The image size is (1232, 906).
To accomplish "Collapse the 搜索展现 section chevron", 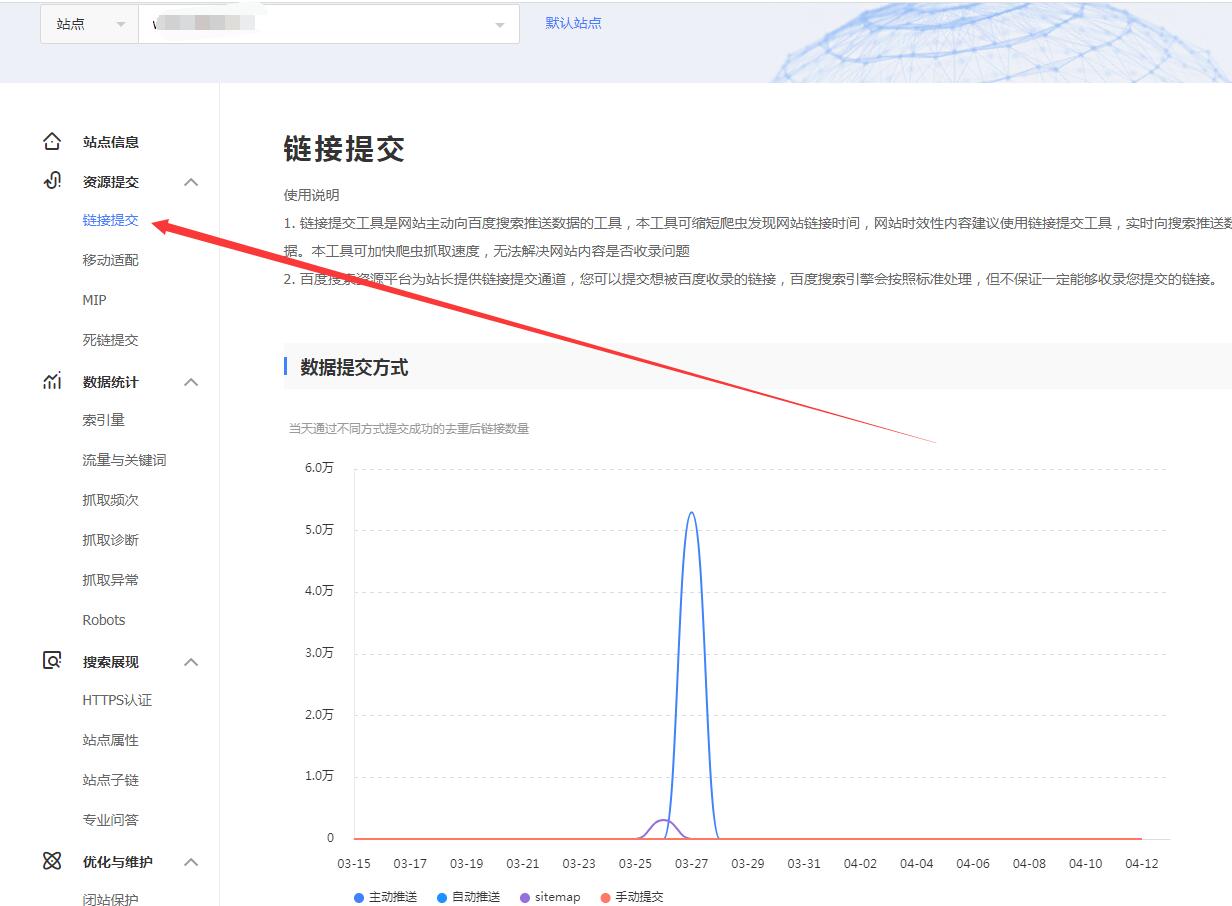I will (x=191, y=662).
